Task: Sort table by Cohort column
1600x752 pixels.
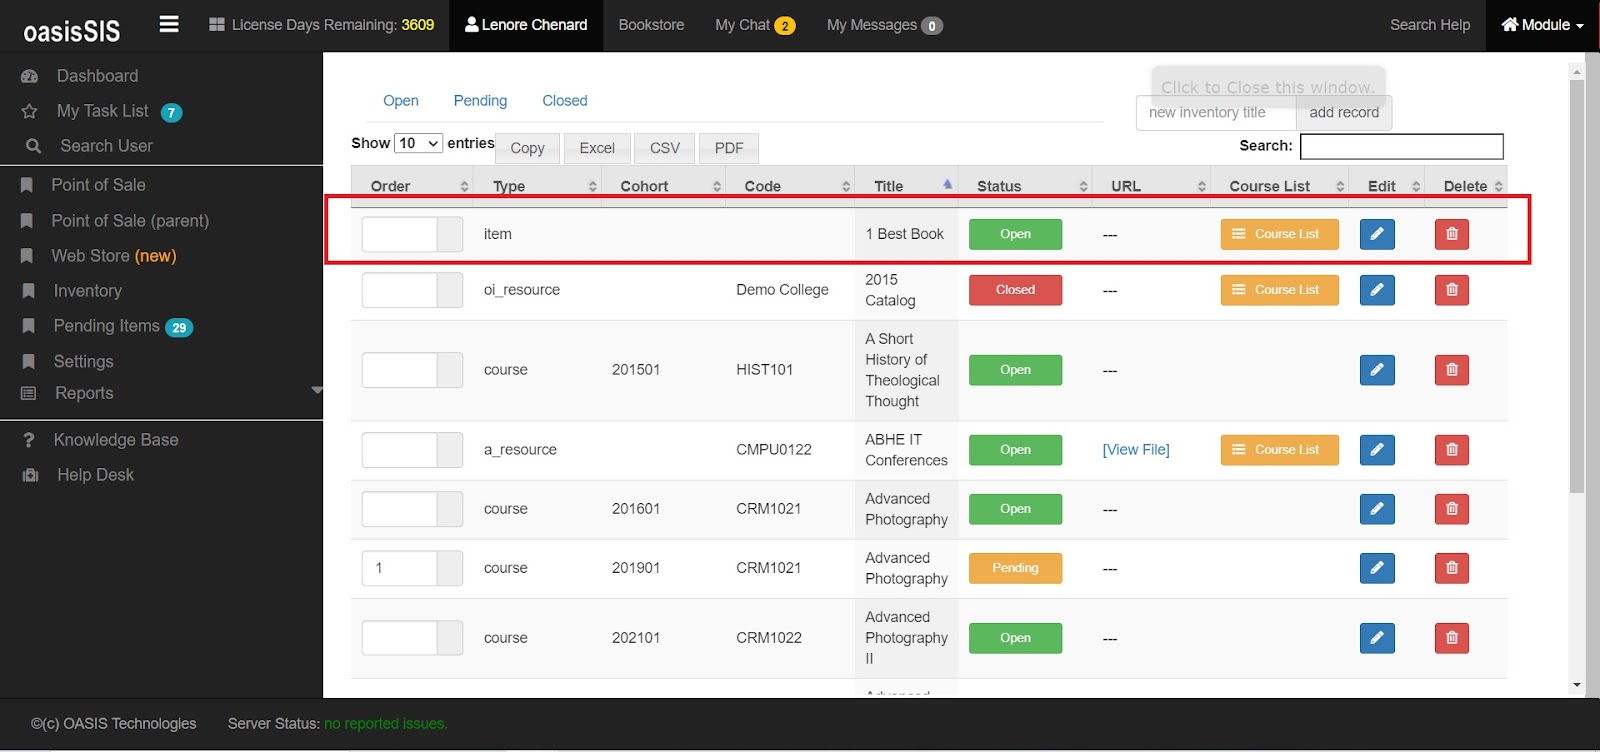Action: tap(662, 186)
